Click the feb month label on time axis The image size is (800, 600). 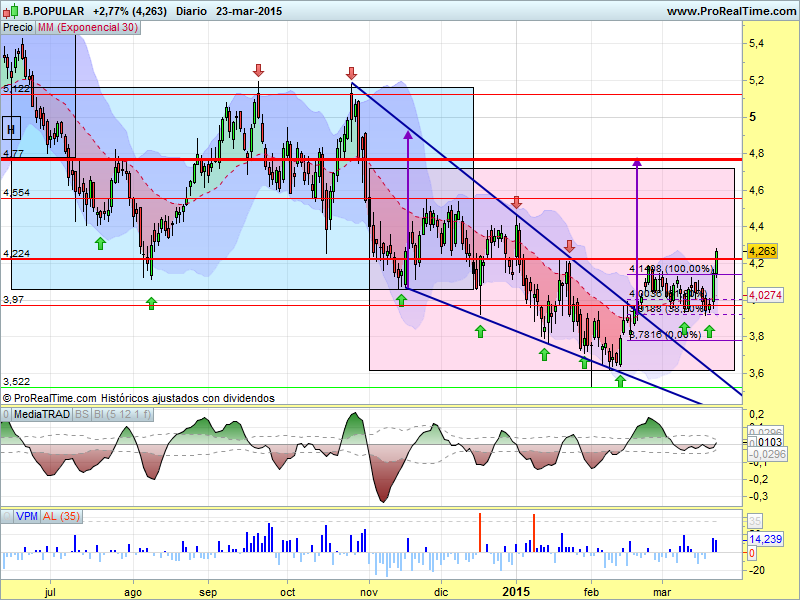pyautogui.click(x=591, y=592)
